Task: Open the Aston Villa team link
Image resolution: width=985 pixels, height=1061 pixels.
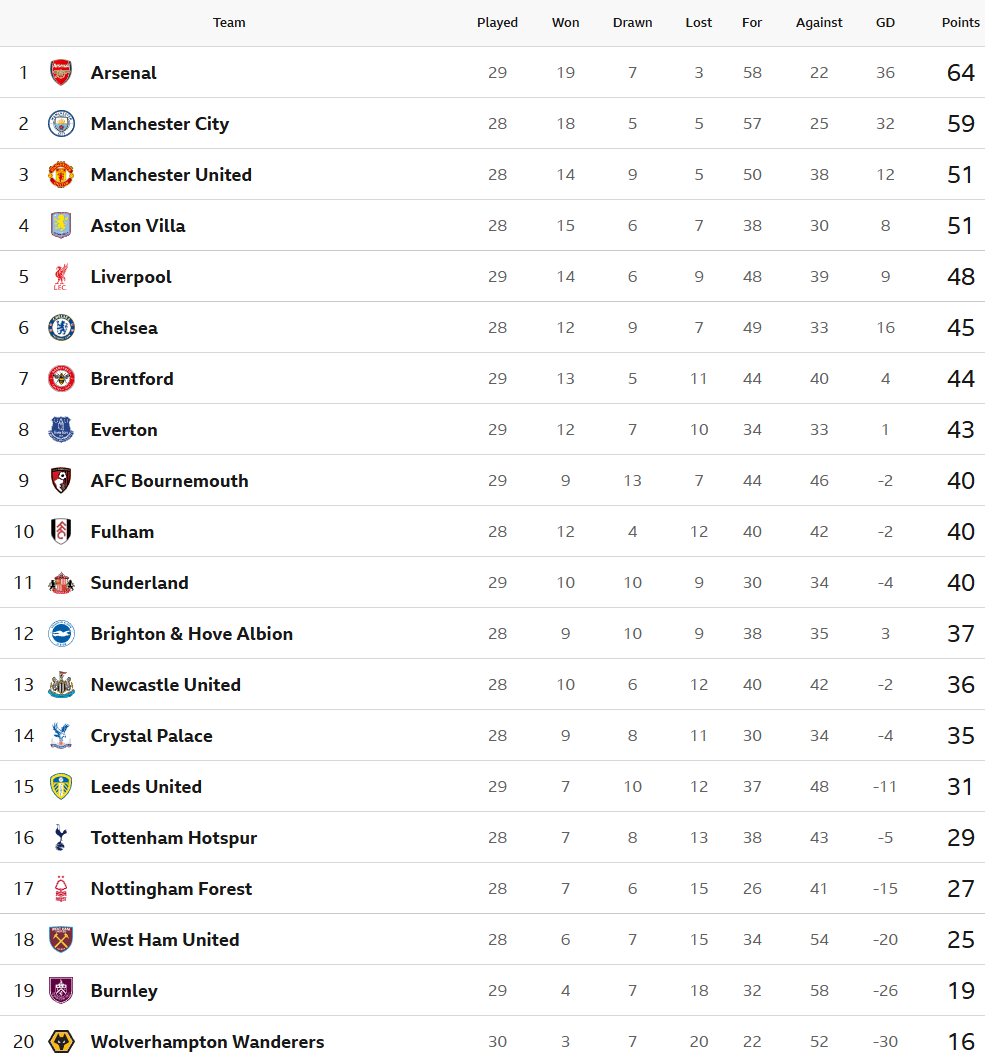Action: (138, 226)
